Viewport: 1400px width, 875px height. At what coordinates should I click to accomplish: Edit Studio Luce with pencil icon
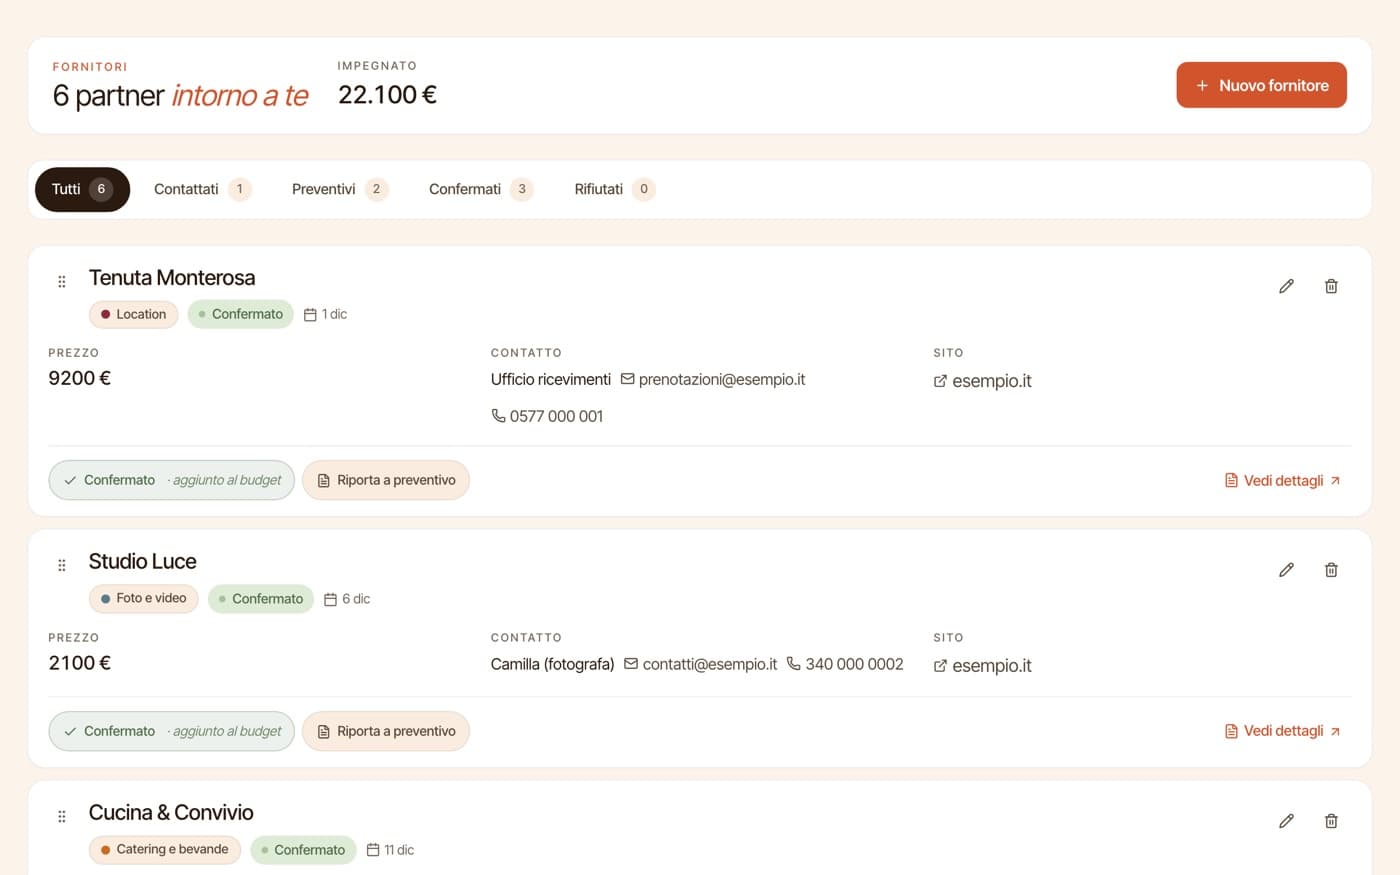coord(1286,570)
